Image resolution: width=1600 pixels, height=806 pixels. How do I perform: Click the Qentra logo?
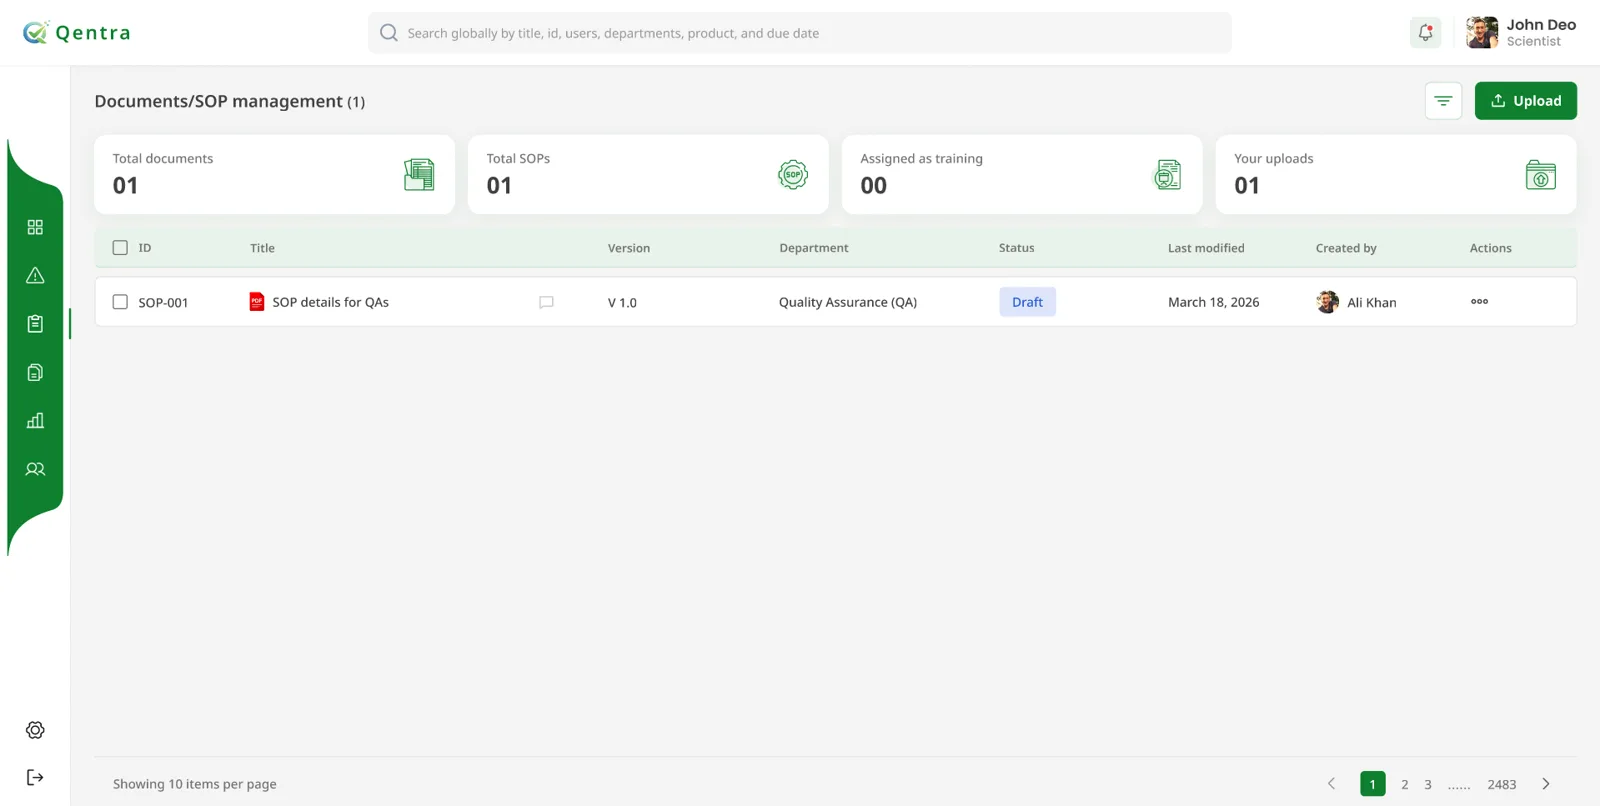point(77,33)
